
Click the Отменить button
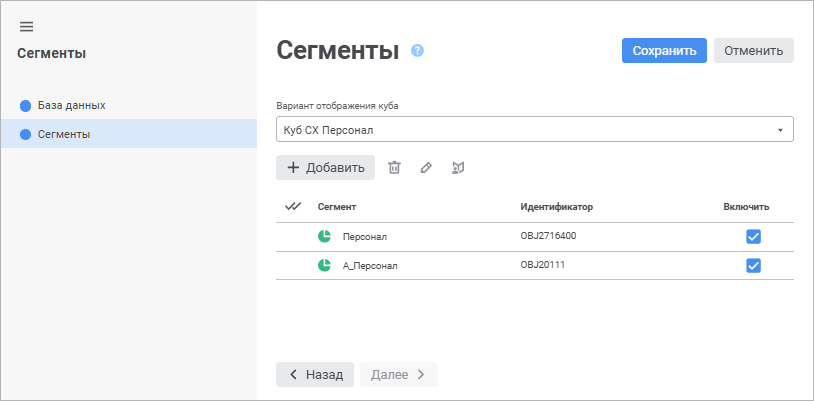pyautogui.click(x=753, y=50)
